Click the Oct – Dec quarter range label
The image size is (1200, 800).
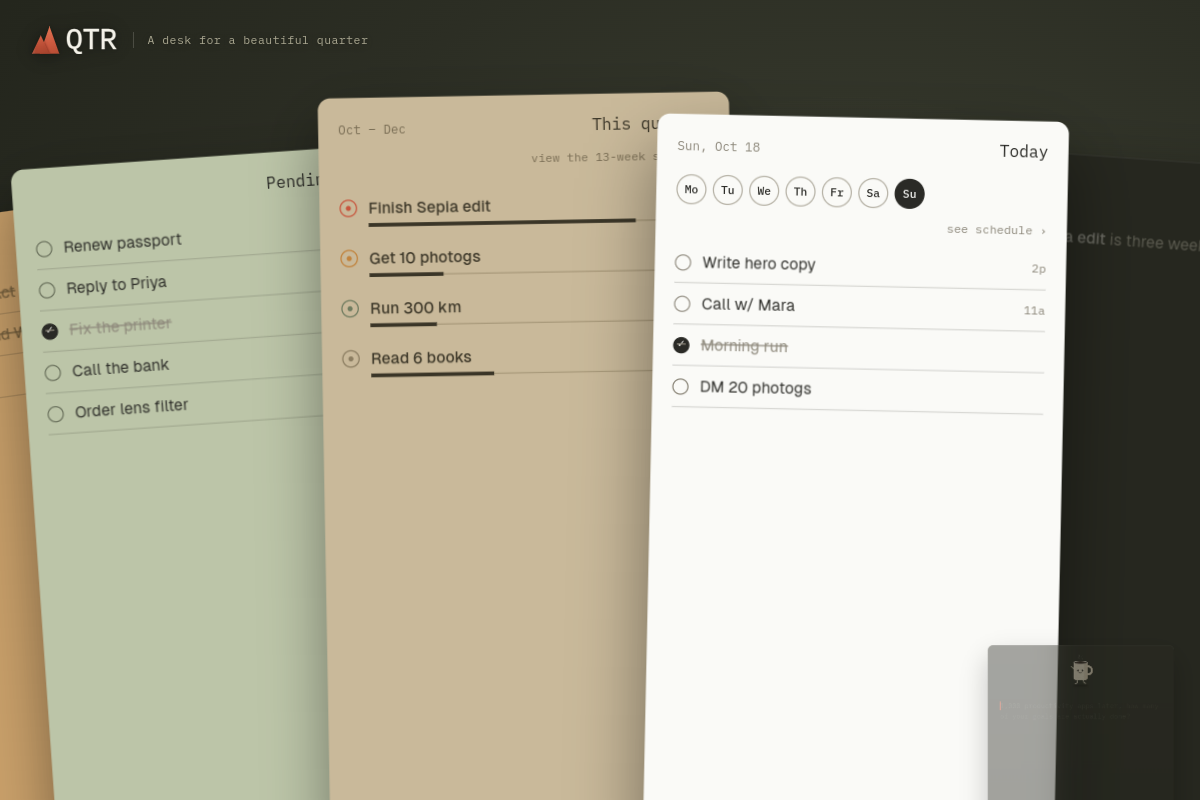(x=372, y=130)
